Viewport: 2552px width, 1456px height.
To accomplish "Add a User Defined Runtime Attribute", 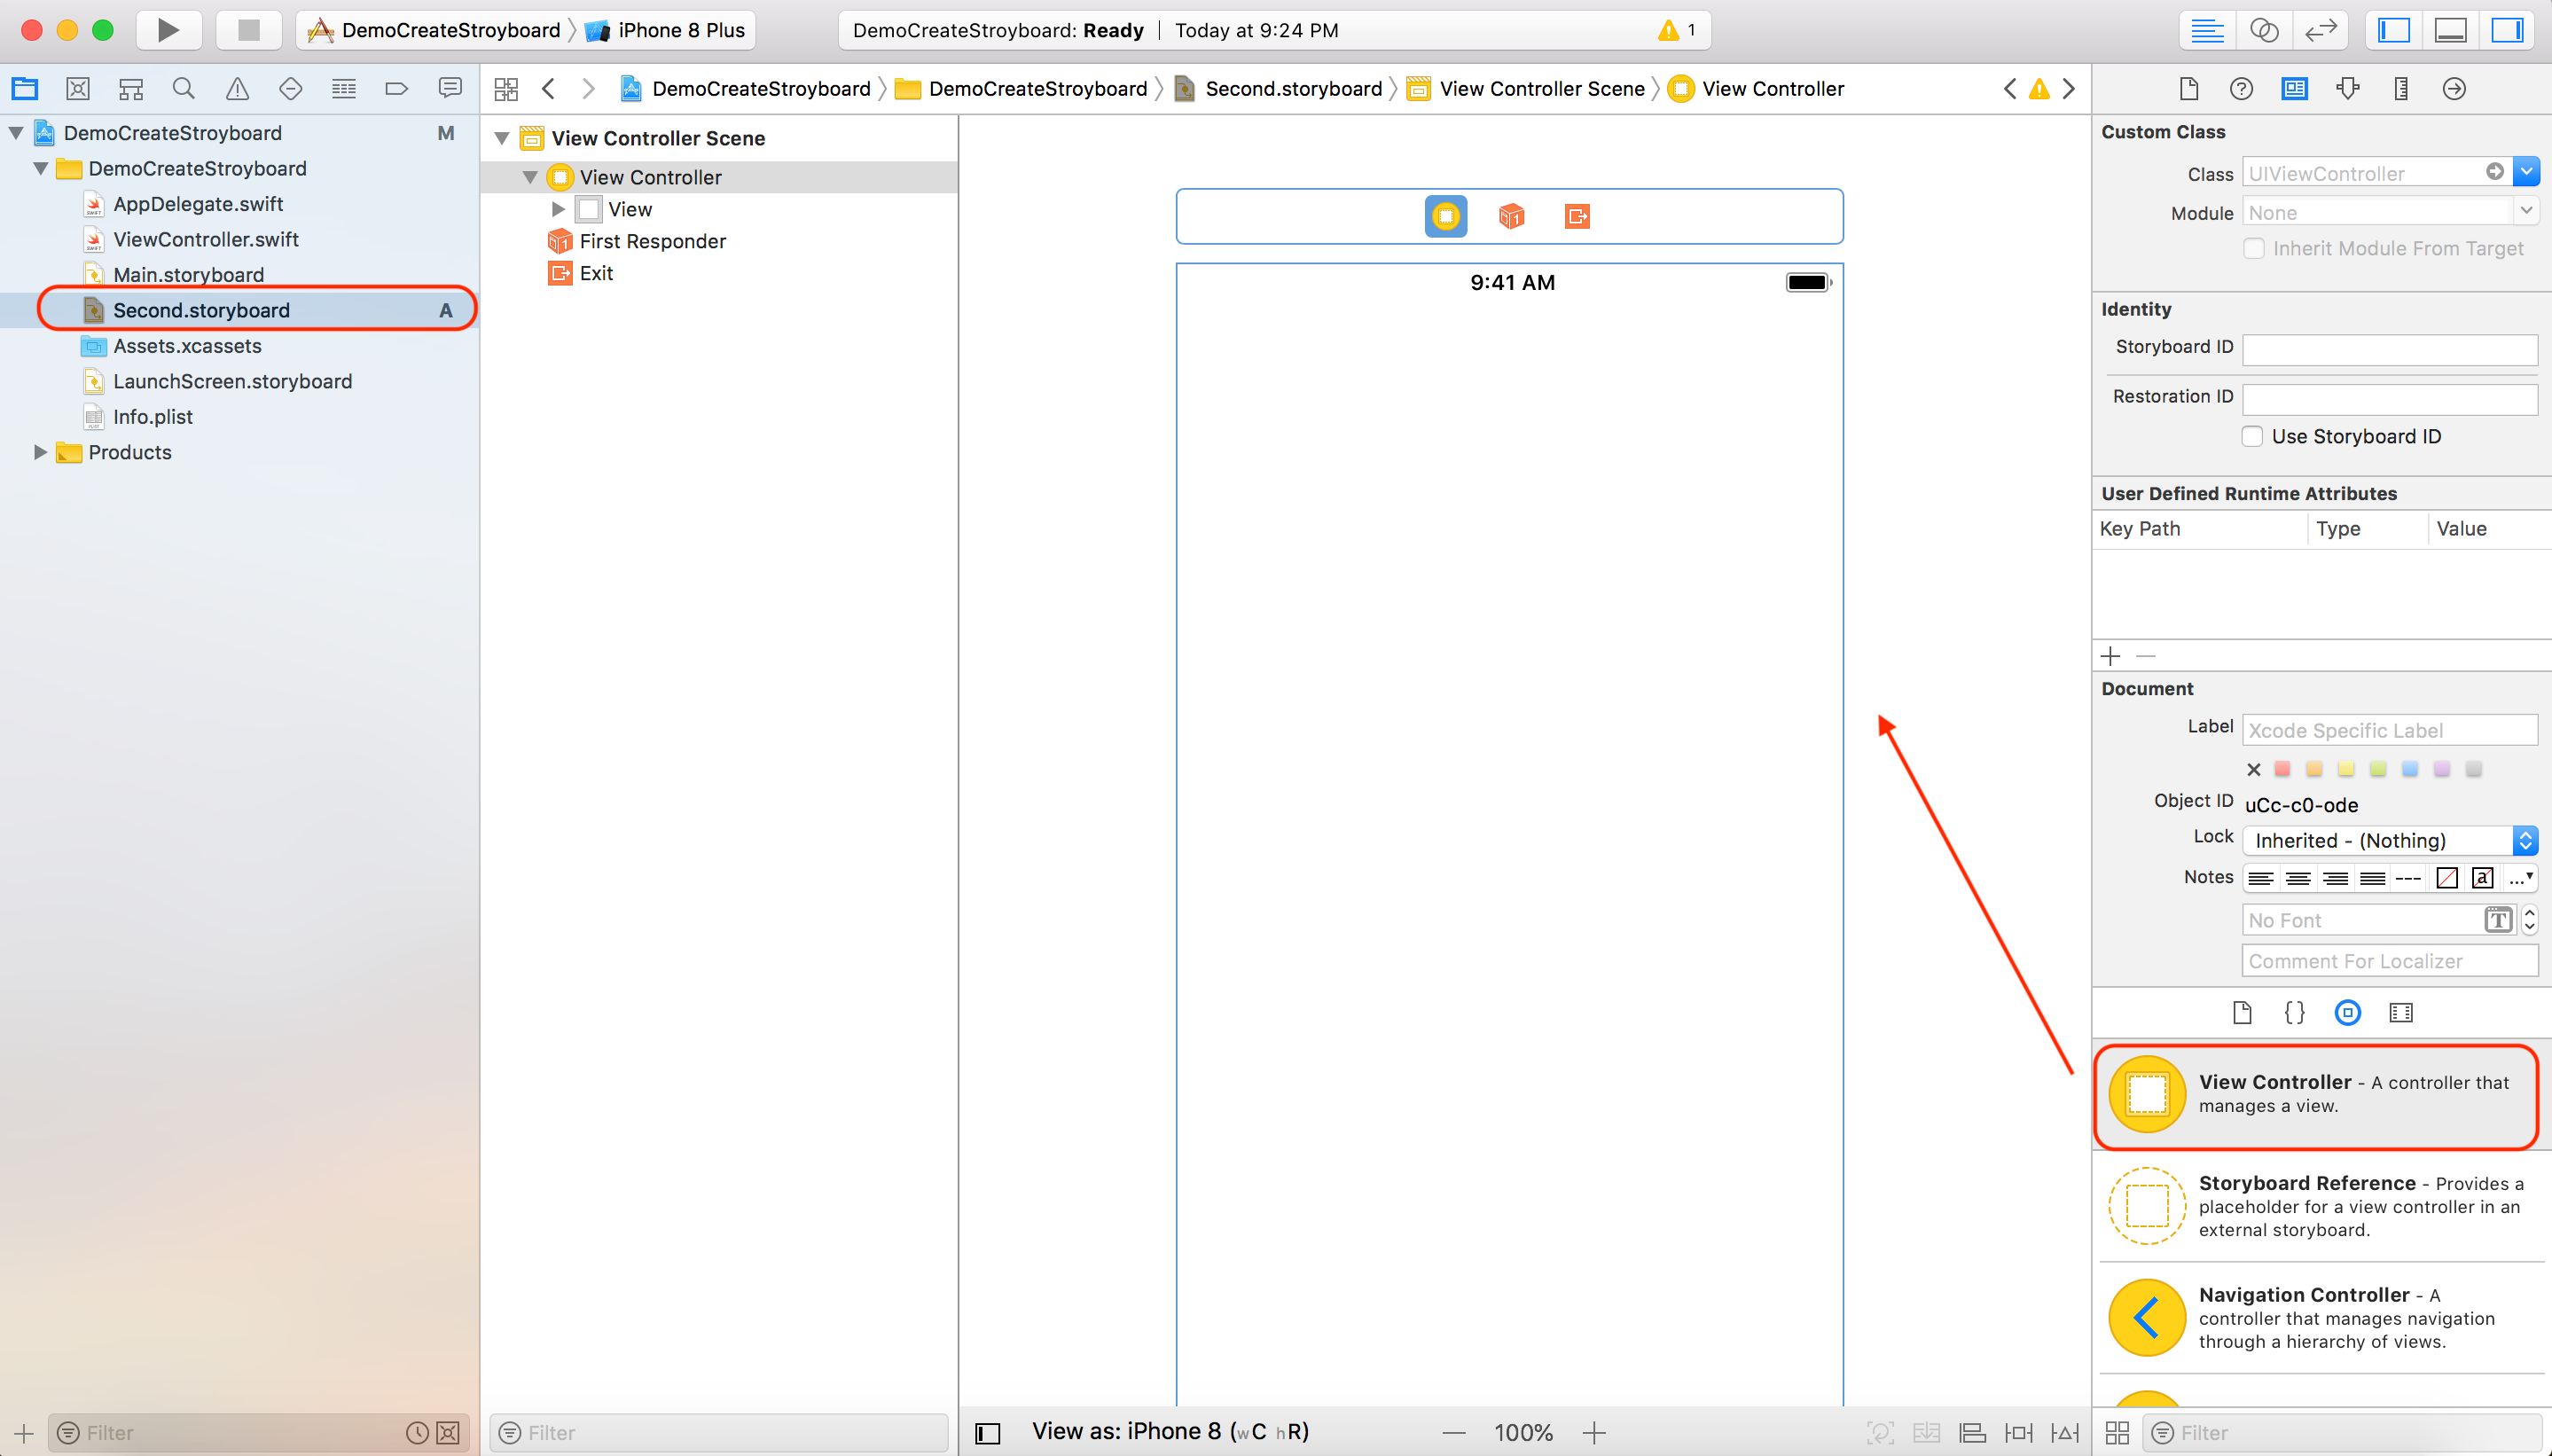I will coord(2111,656).
